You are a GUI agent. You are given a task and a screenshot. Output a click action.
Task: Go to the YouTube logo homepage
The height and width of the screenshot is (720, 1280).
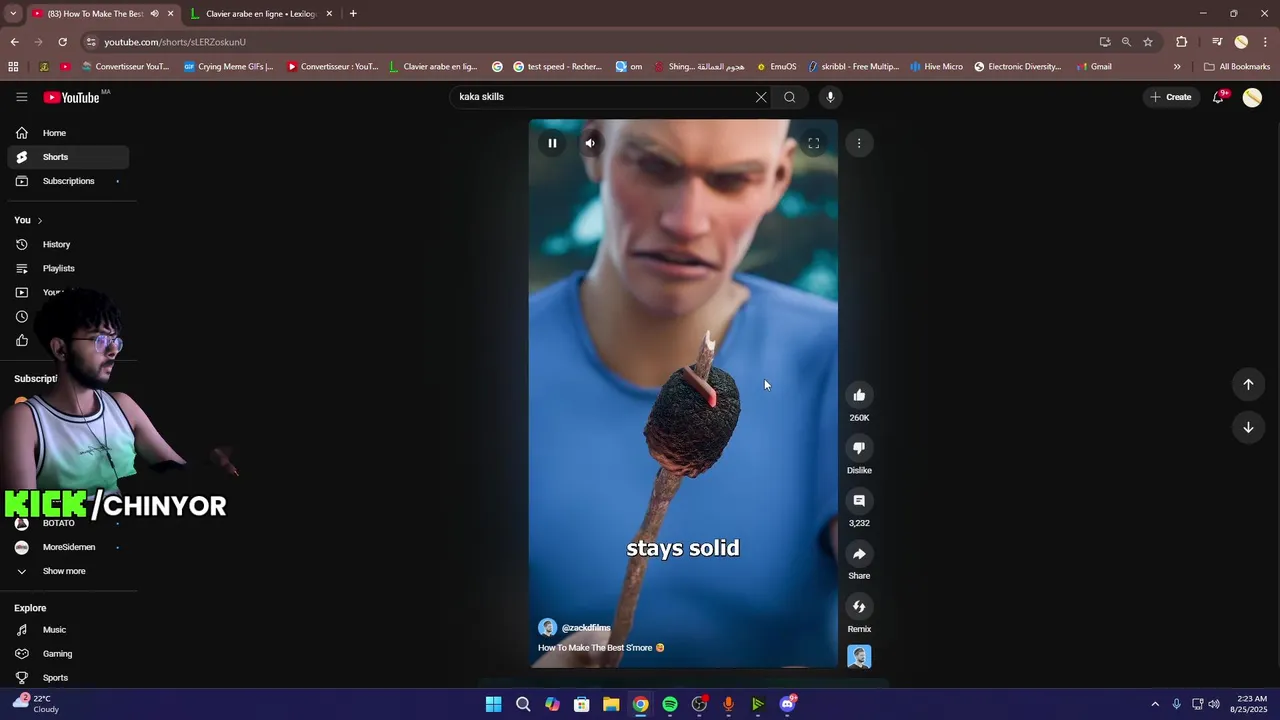click(72, 97)
